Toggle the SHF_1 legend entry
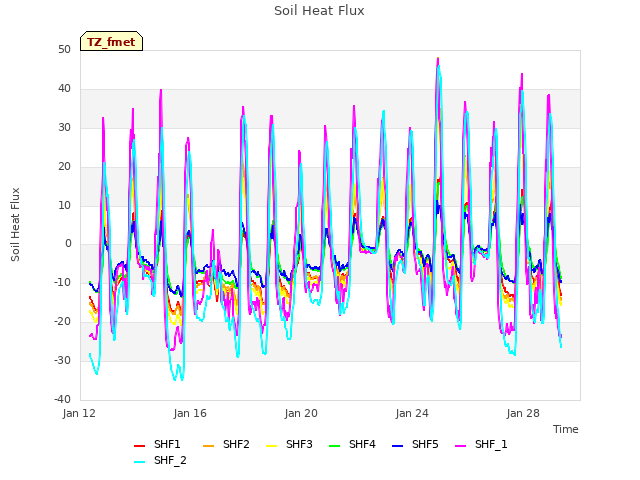The height and width of the screenshot is (480, 640). tap(491, 444)
